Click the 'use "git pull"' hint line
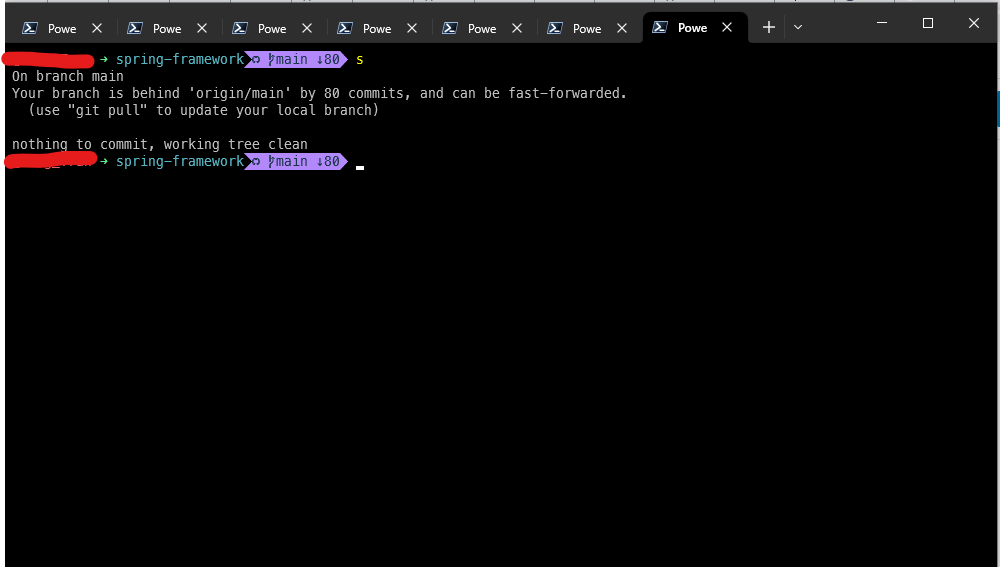 tap(203, 110)
